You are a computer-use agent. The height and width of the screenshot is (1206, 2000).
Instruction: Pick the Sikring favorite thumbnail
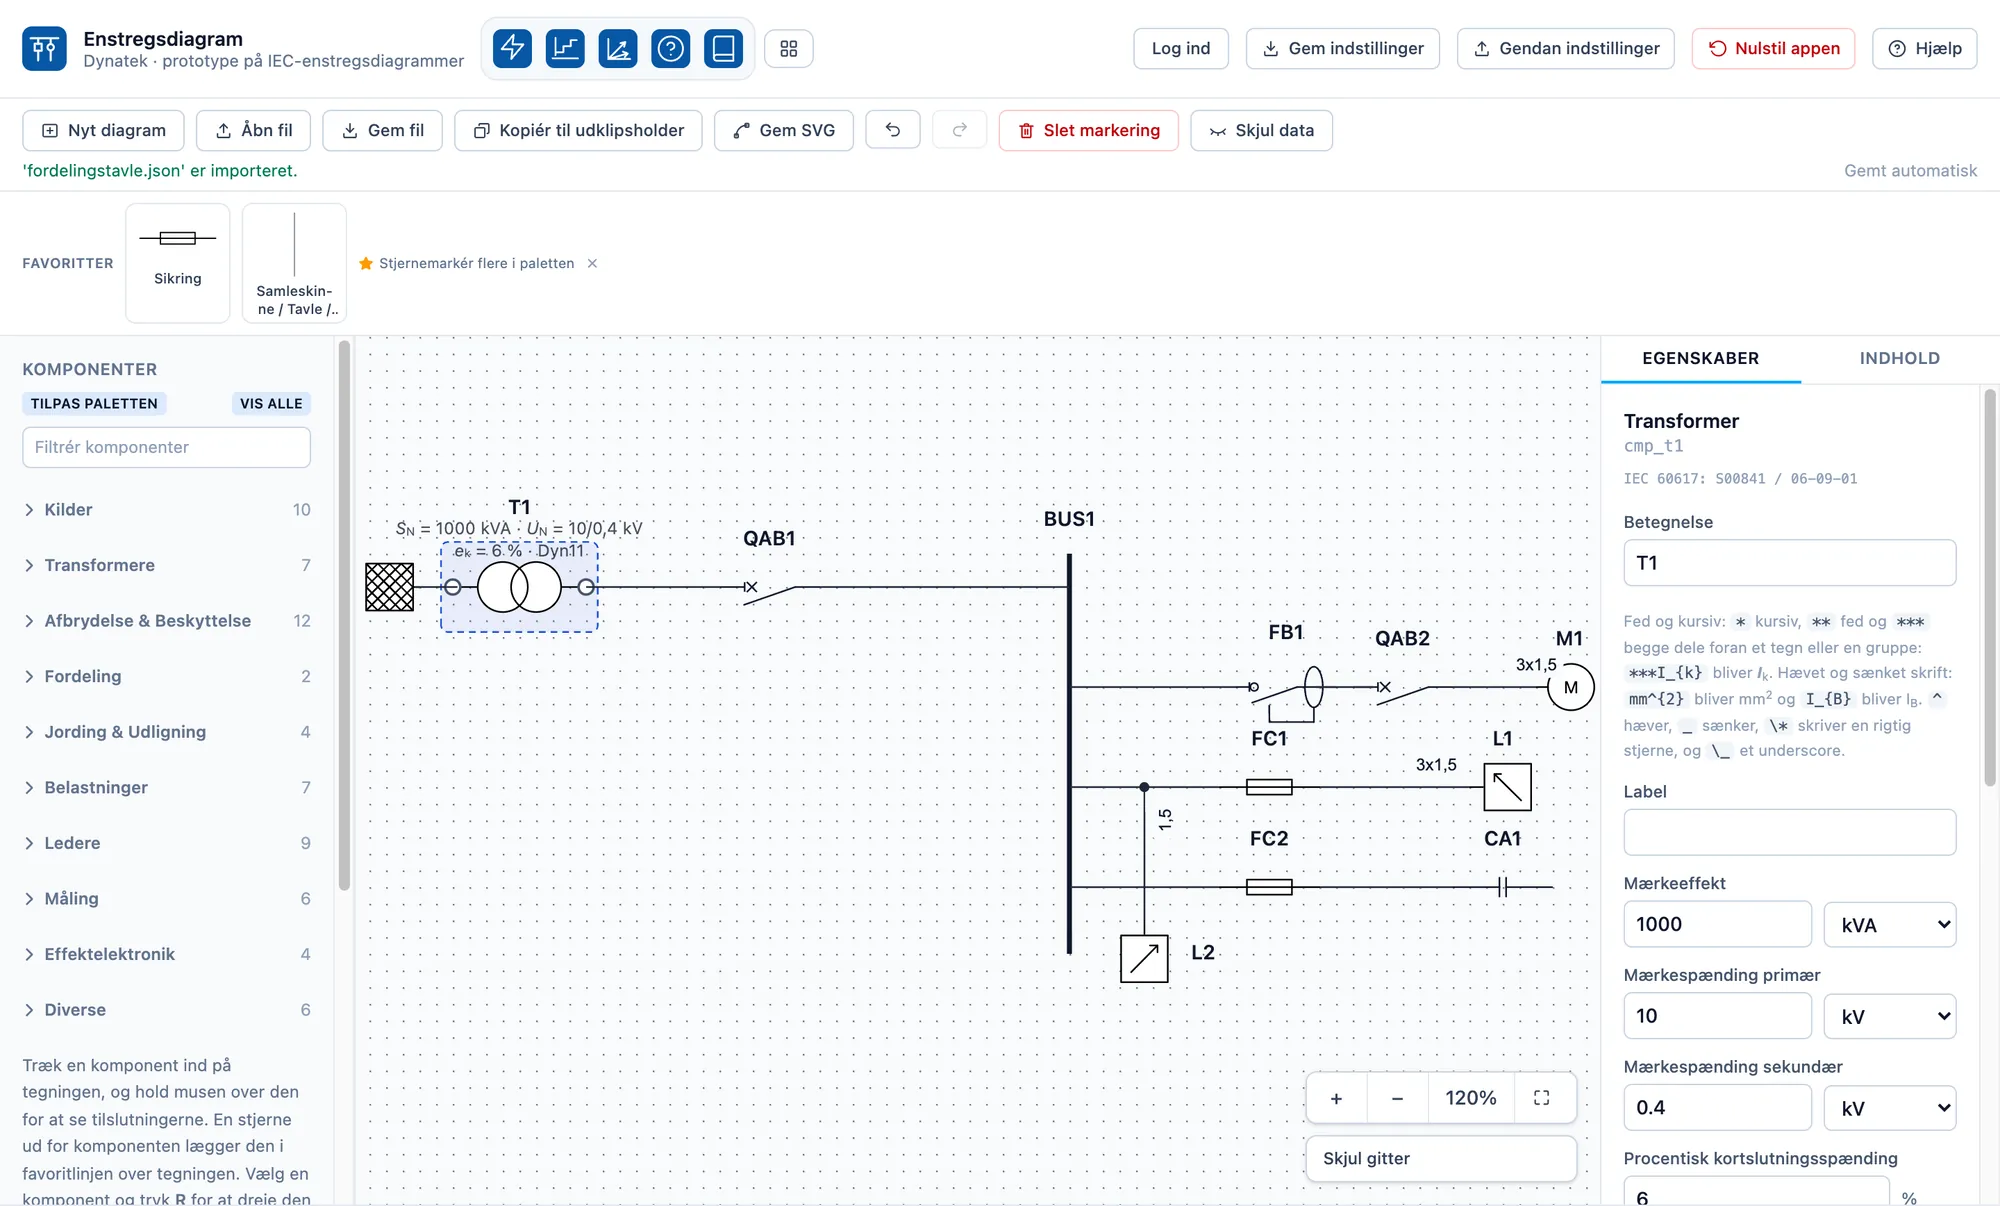(x=178, y=263)
